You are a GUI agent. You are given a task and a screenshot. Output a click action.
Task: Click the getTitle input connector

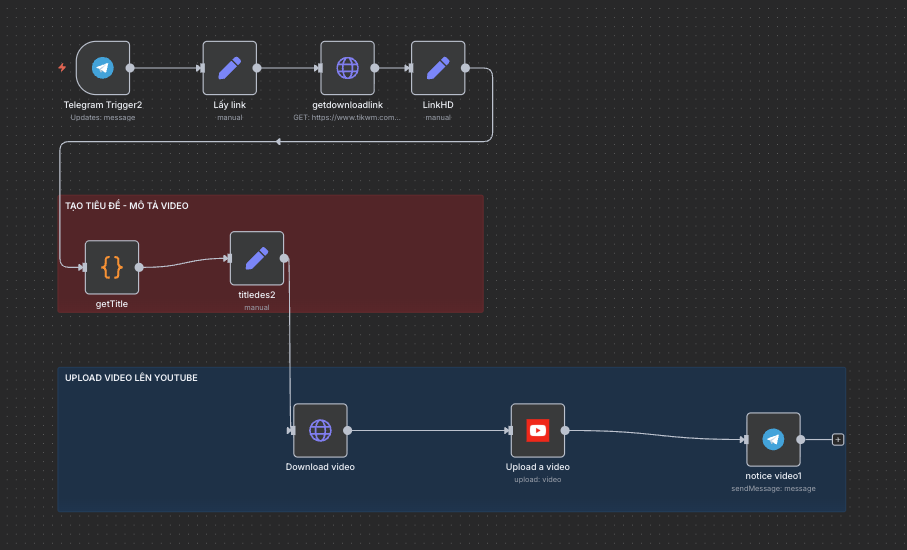coord(83,267)
